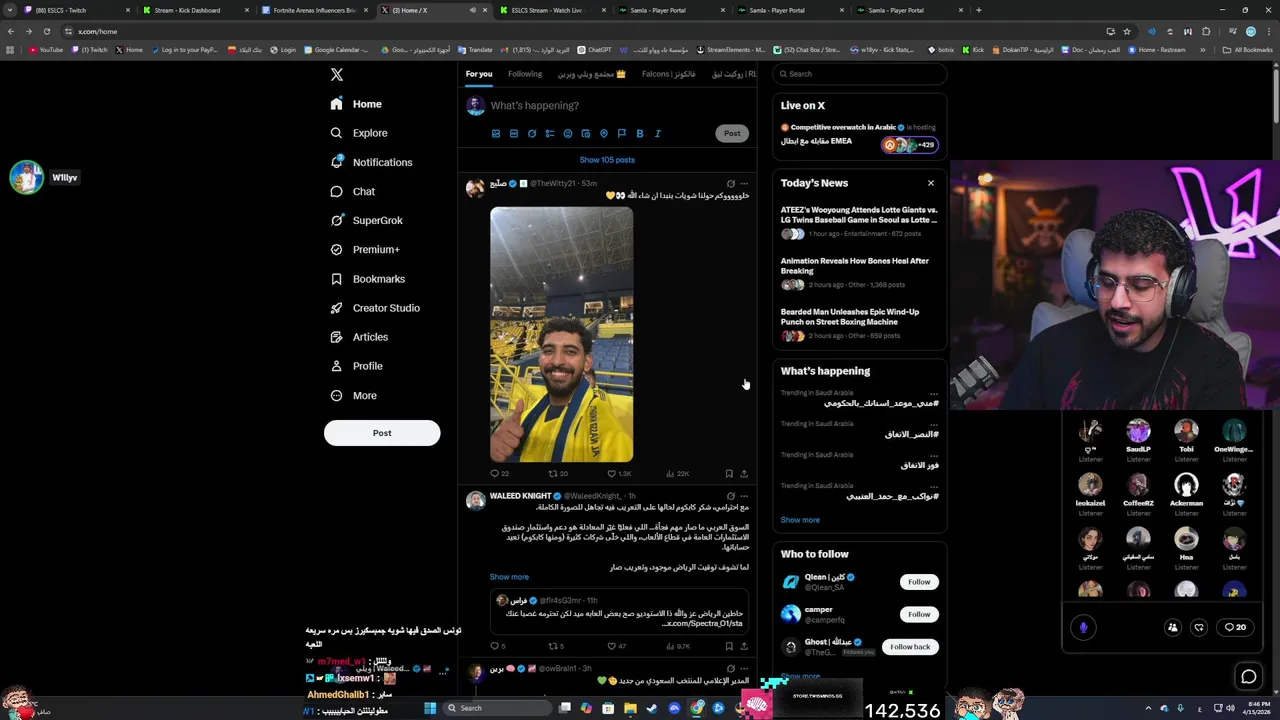Open Explore in the left sidebar
Viewport: 1280px width, 720px height.
(x=359, y=133)
